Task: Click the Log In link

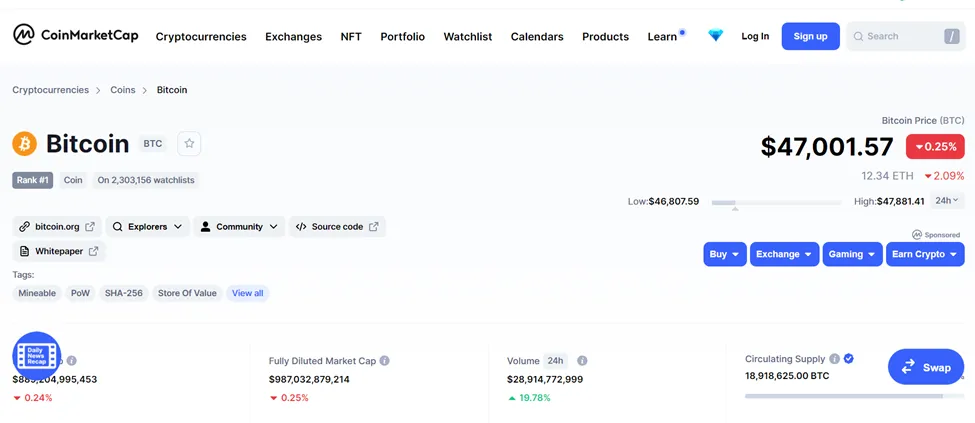Action: coord(755,36)
